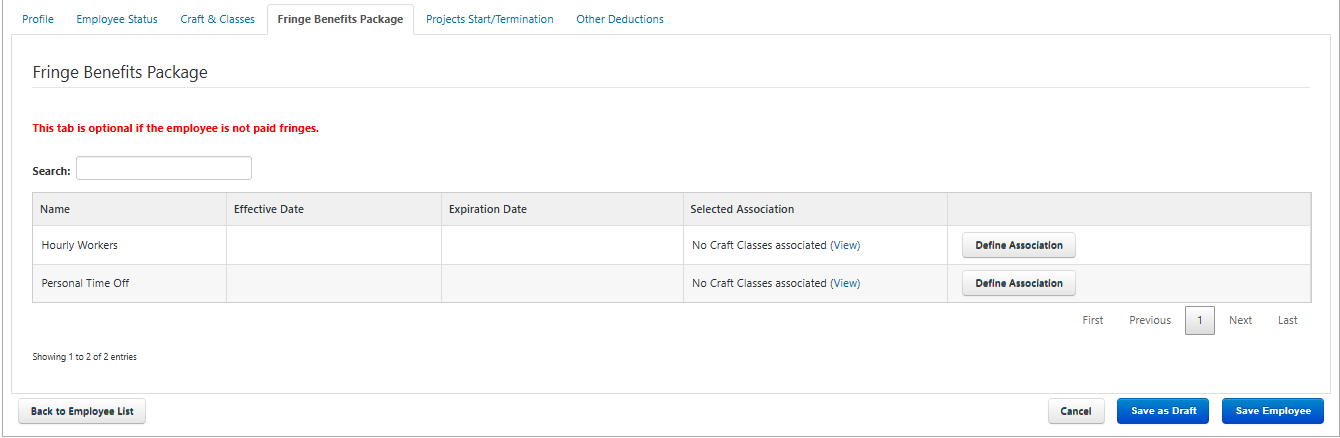Viewport: 1340px width, 438px height.
Task: Go to First pagination page
Action: [1092, 320]
